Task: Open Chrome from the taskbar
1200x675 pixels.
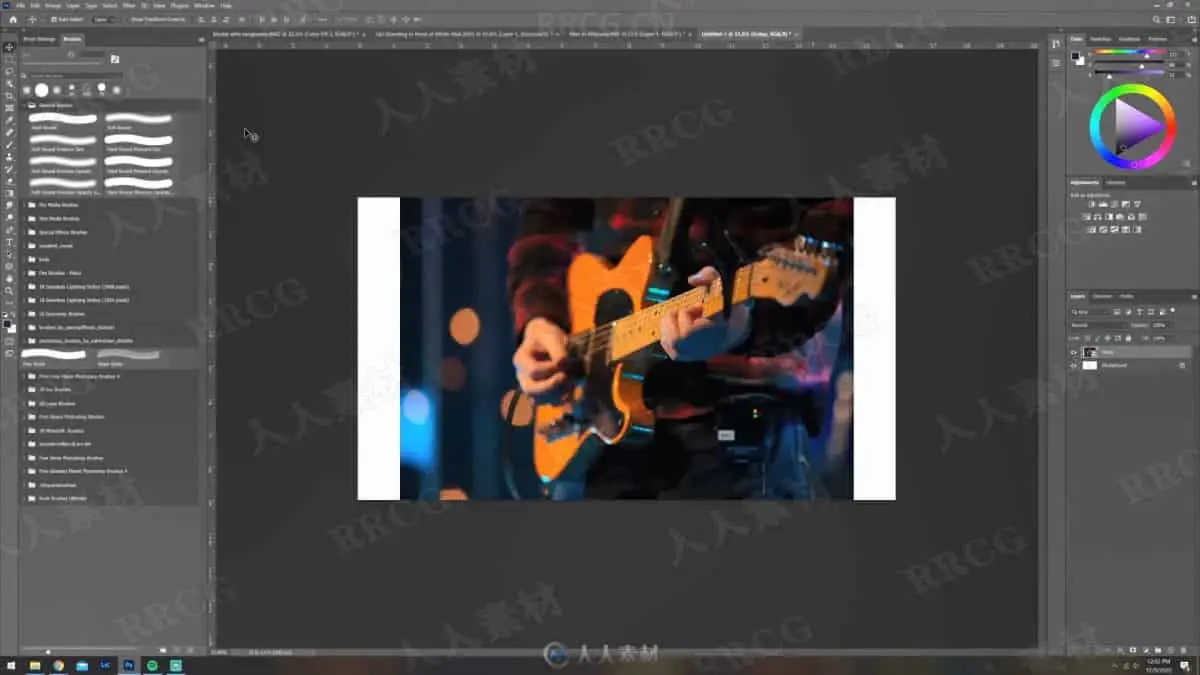Action: point(59,665)
